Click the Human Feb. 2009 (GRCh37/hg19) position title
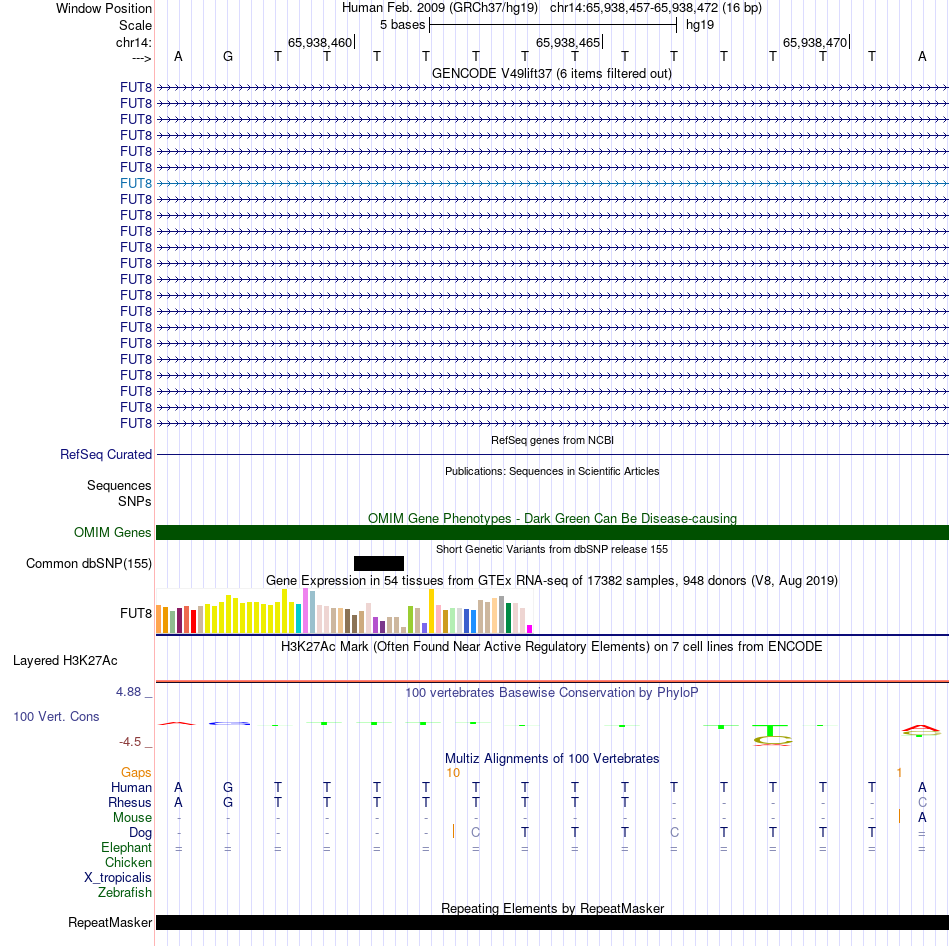950x946 pixels. [440, 8]
